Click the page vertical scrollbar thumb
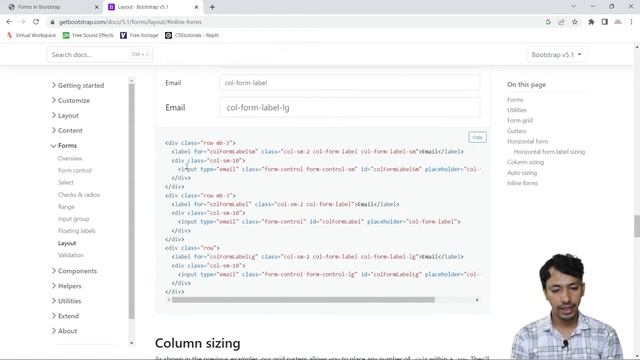 click(x=637, y=226)
